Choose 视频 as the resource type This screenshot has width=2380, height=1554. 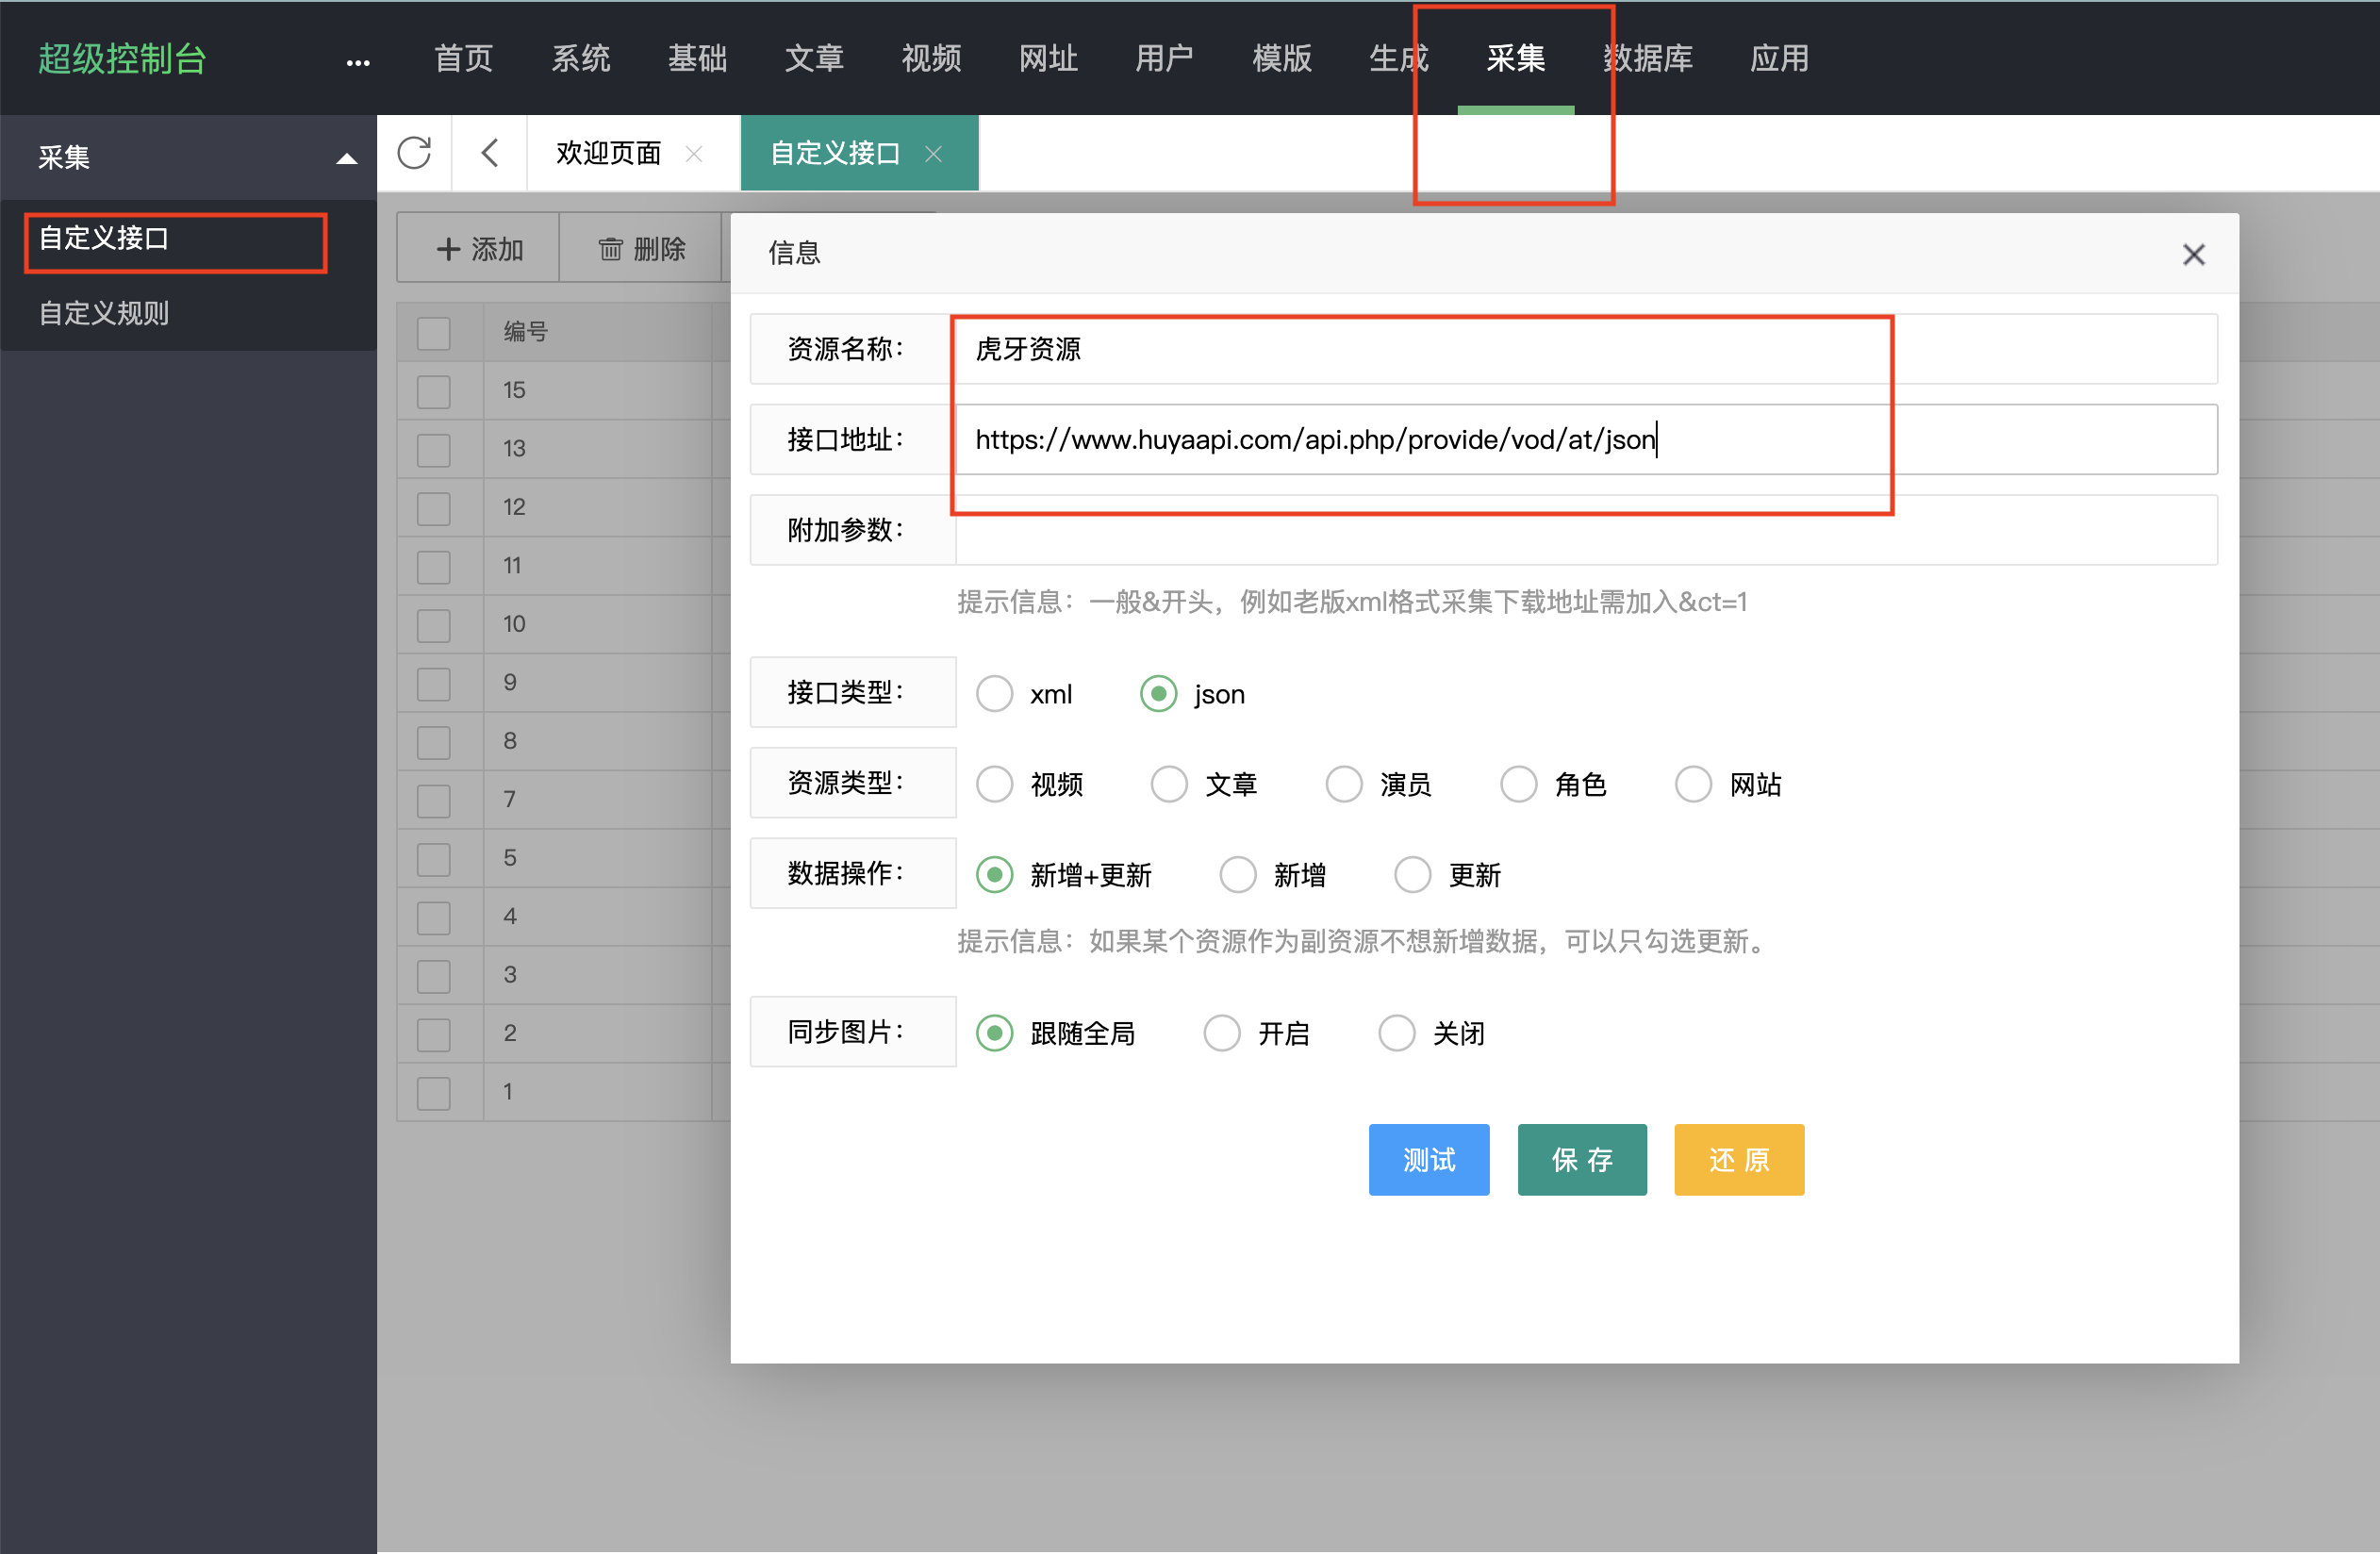coord(994,784)
